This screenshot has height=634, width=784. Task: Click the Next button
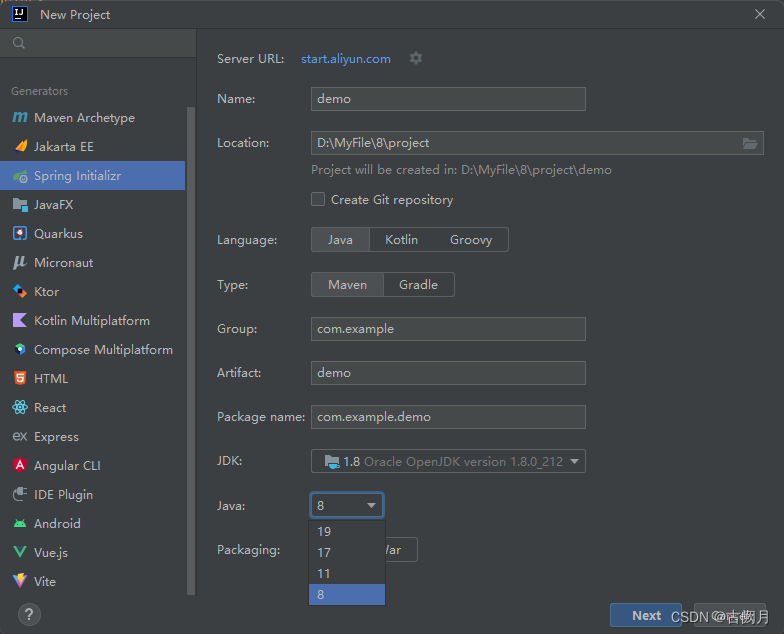pos(646,616)
